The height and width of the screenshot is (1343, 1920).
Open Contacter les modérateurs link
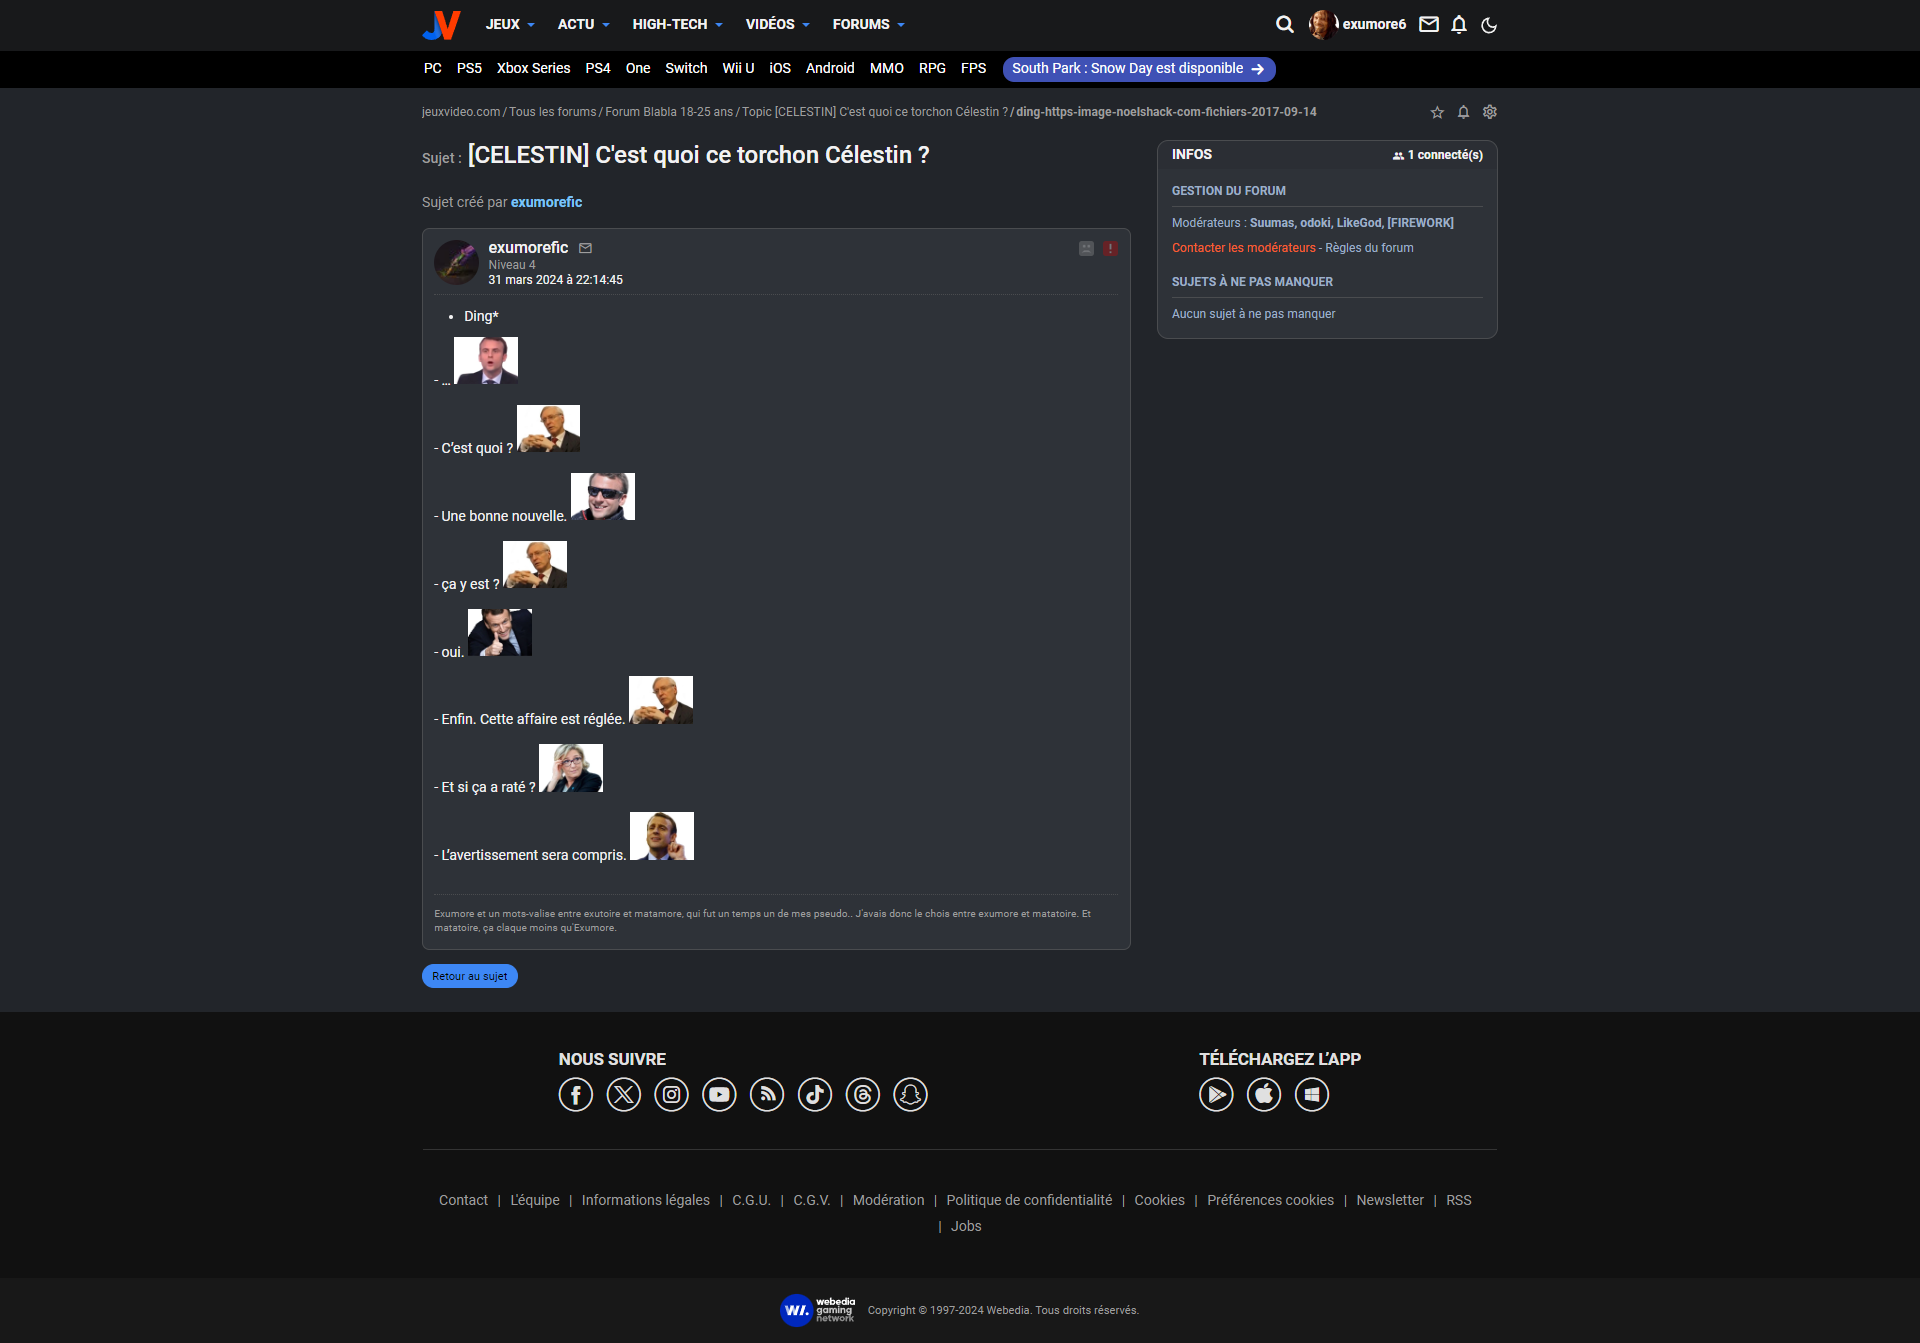click(1243, 248)
